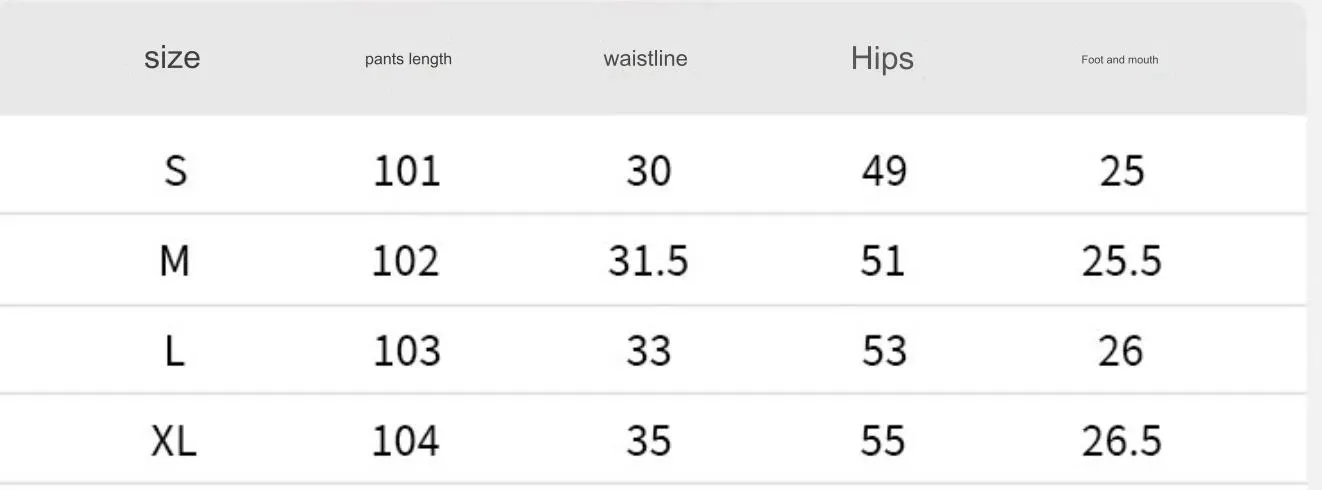Select the M size row label
1322x490 pixels.
[x=174, y=261]
